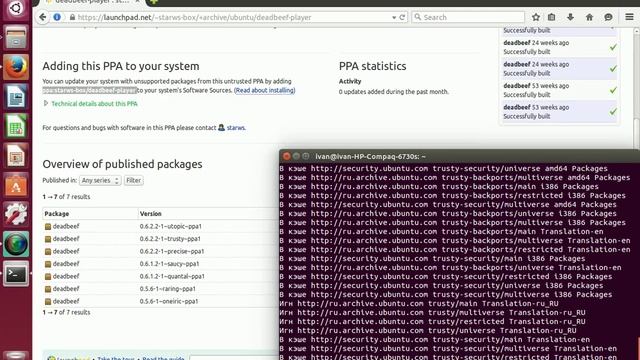Image resolution: width=640 pixels, height=360 pixels.
Task: Click the PPA statistics heading
Action: [373, 66]
